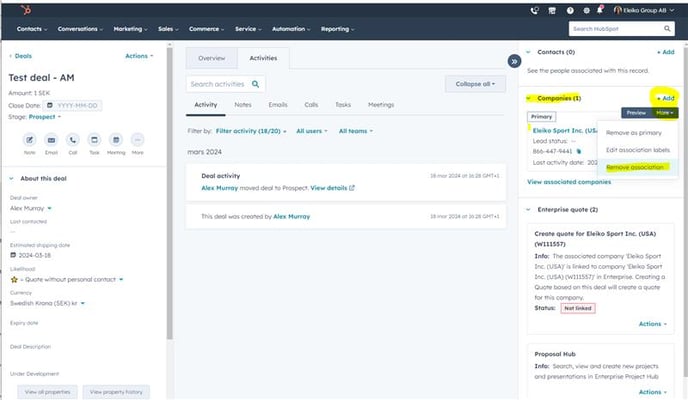The height and width of the screenshot is (400, 688).
Task: Open the Filter activity (18/20) dropdown
Action: (x=250, y=131)
